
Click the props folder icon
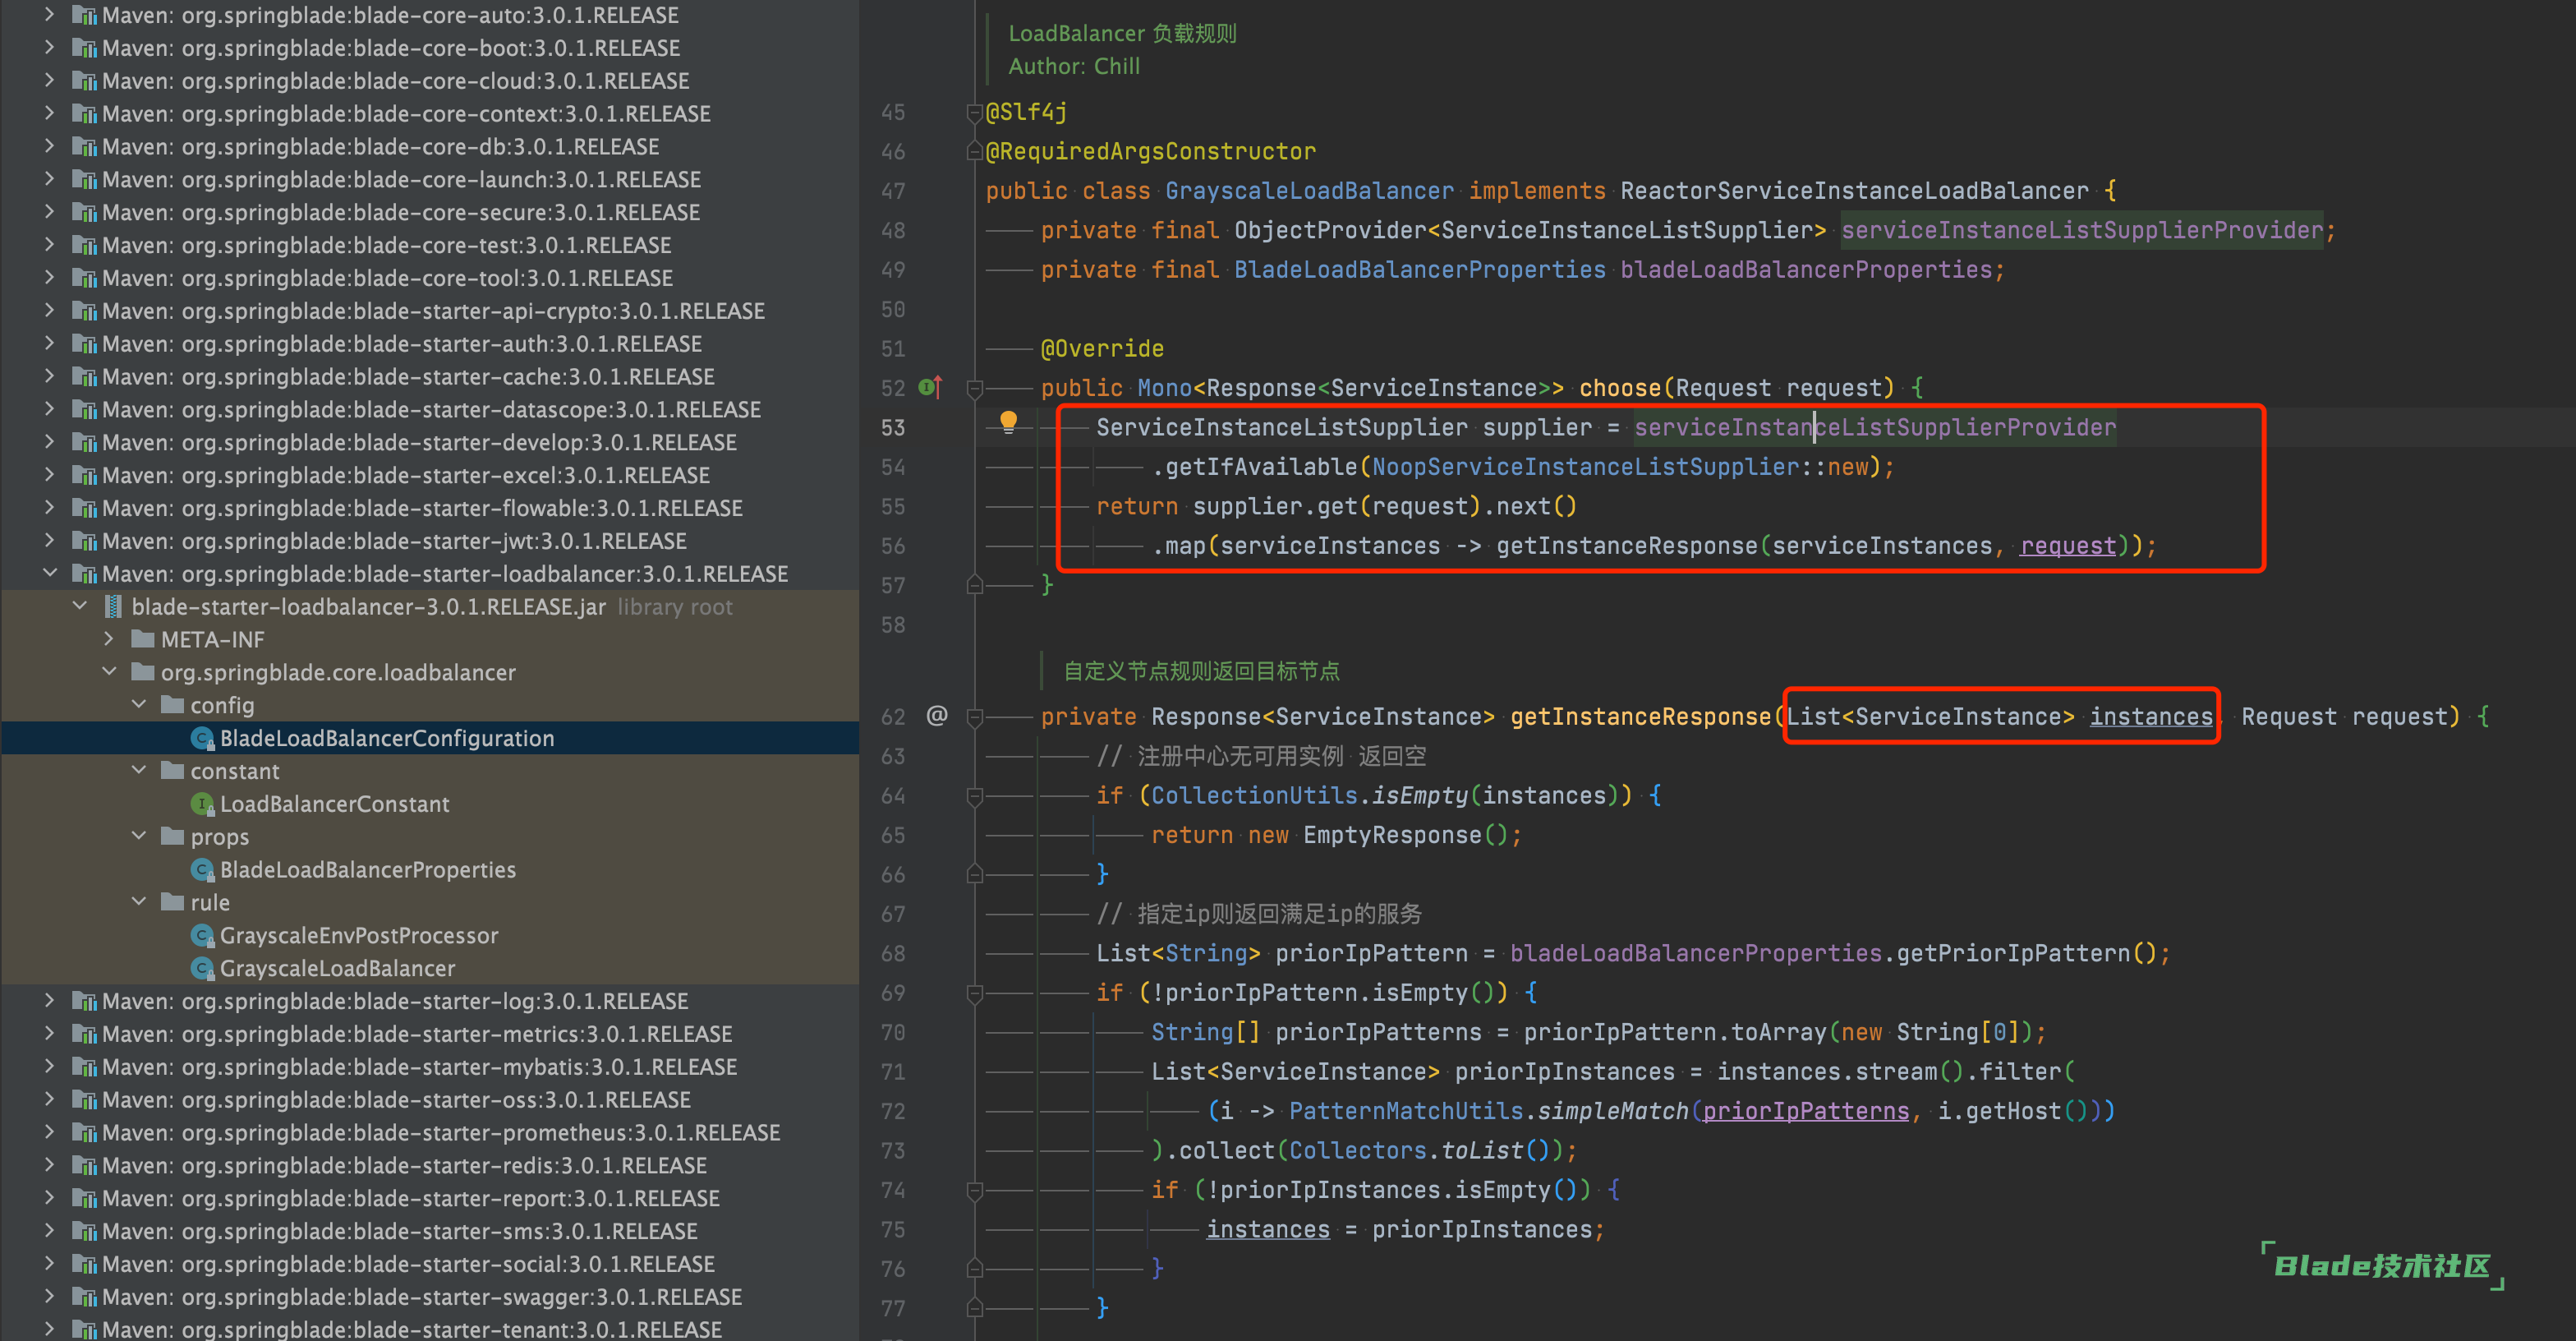(x=173, y=836)
